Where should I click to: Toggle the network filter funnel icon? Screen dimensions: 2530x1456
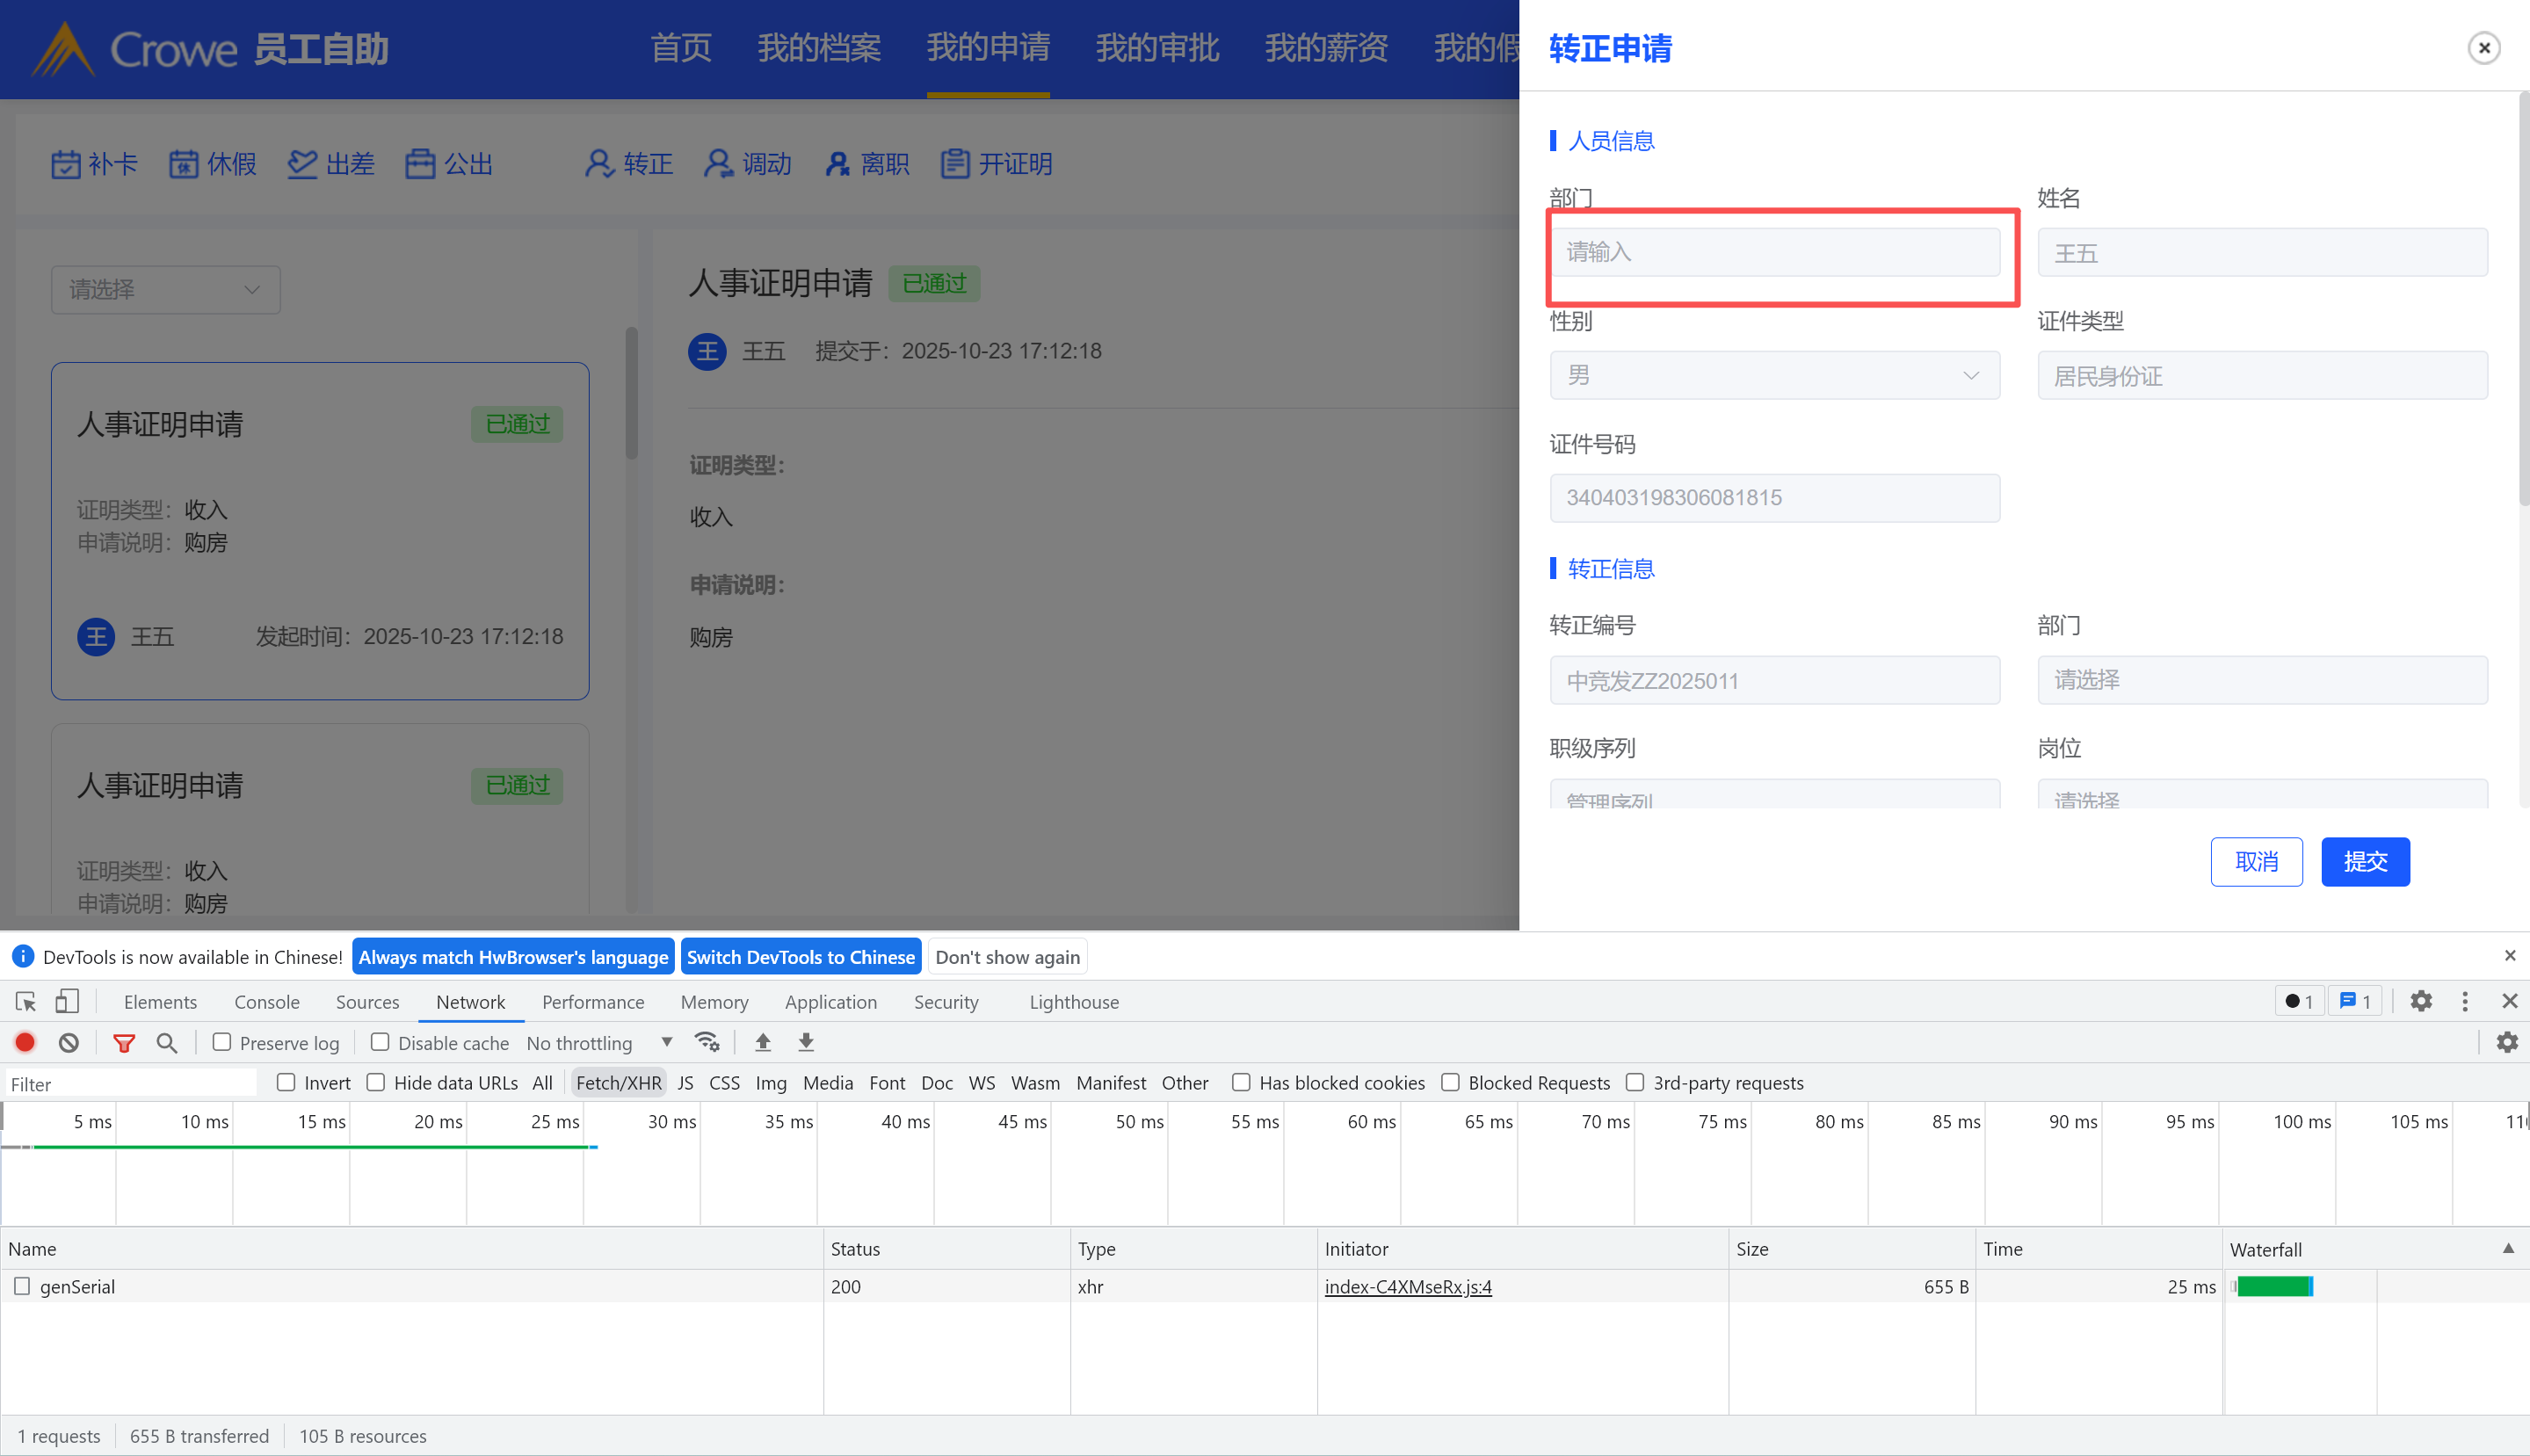pyautogui.click(x=124, y=1043)
